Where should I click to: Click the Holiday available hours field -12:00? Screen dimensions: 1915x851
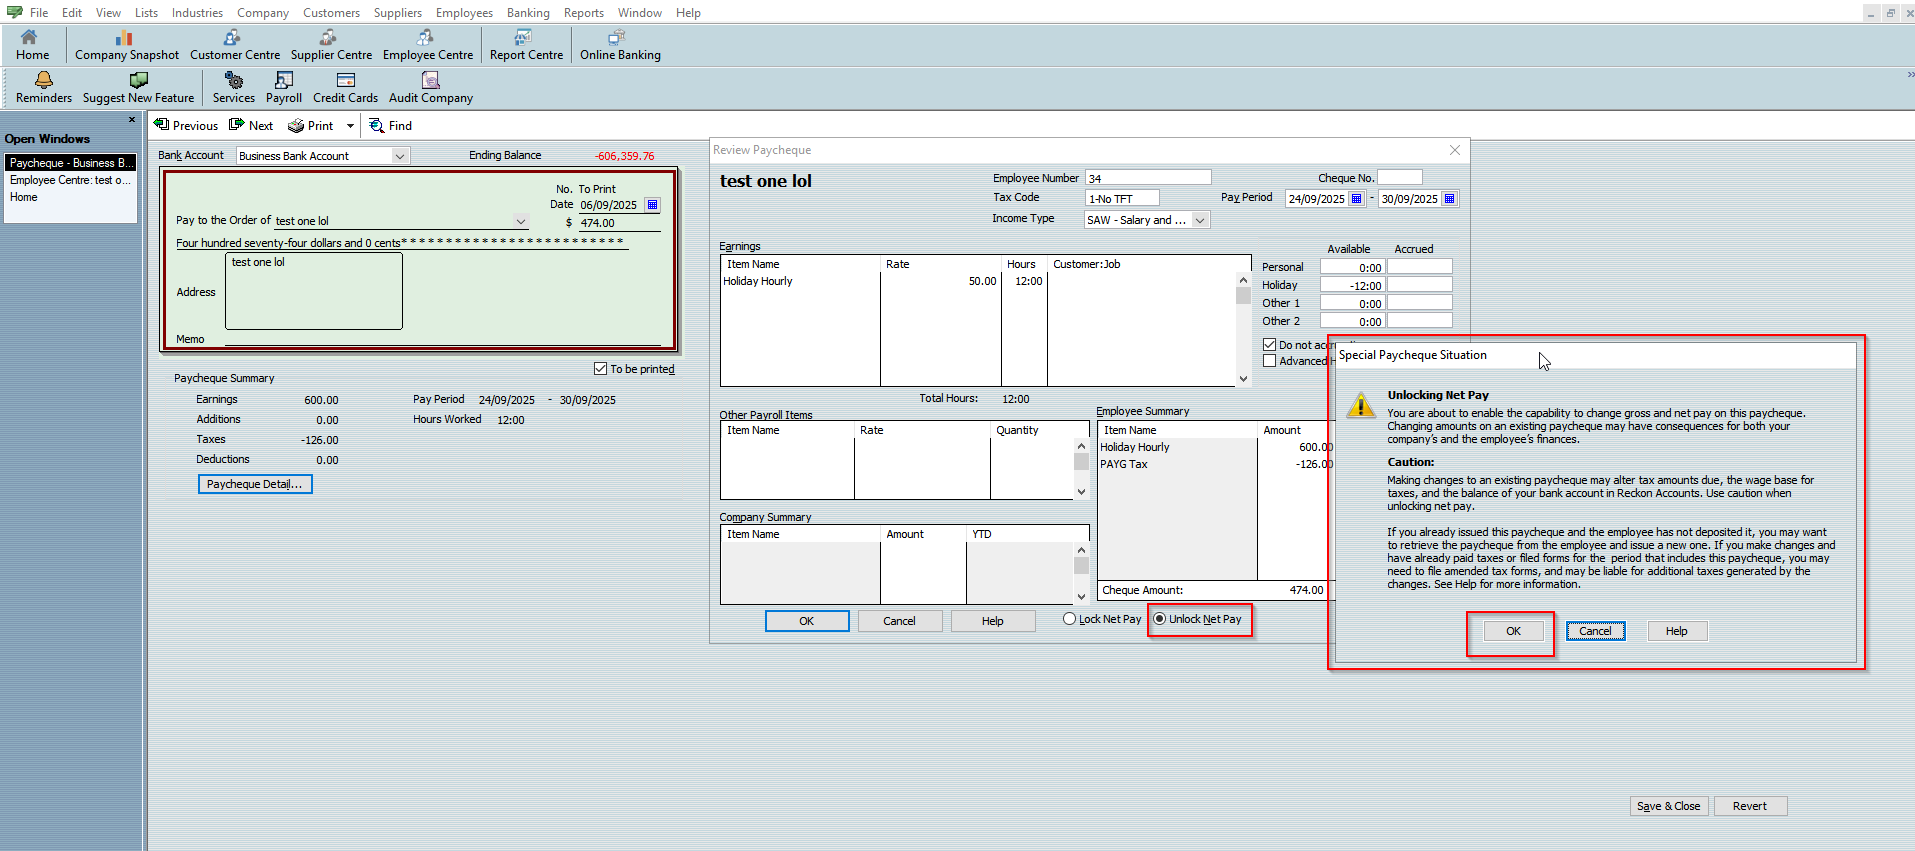click(1352, 285)
